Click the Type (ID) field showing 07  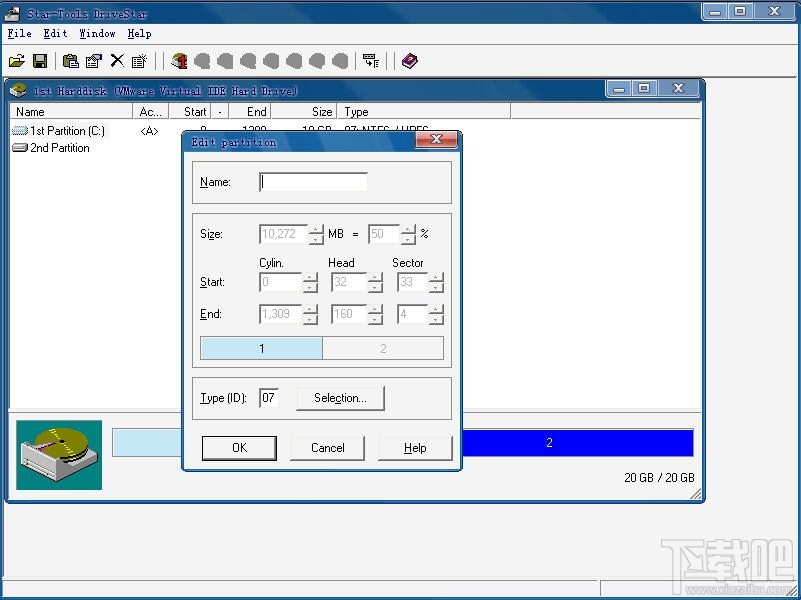(269, 398)
